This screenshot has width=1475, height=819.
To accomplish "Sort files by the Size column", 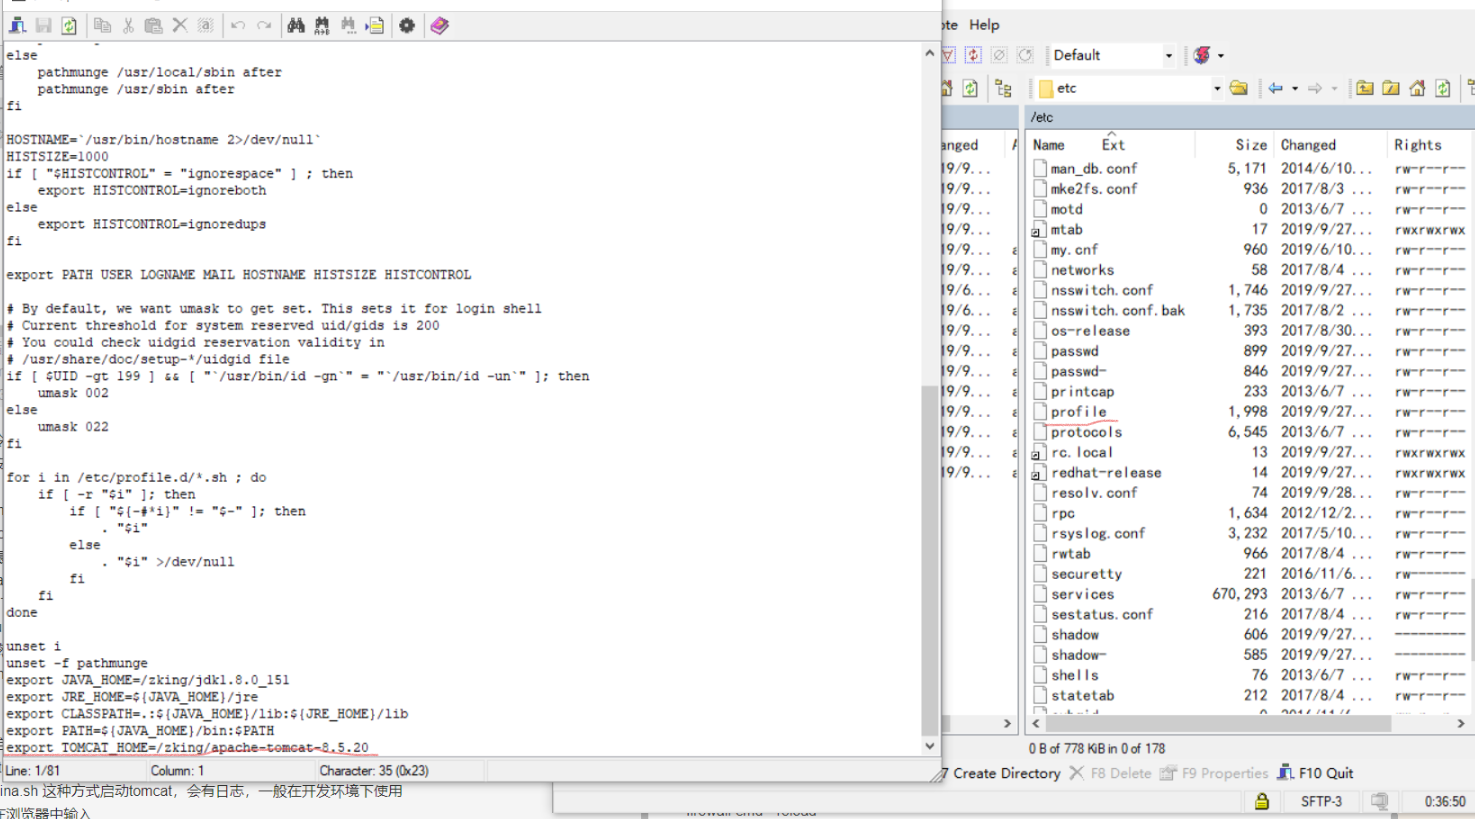I will [x=1251, y=145].
